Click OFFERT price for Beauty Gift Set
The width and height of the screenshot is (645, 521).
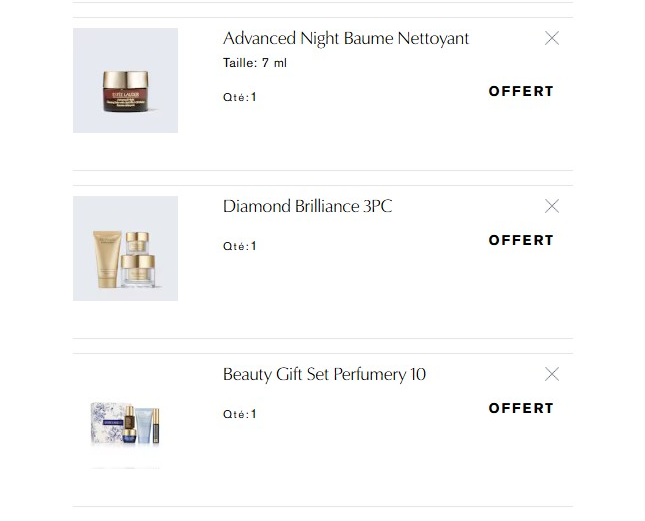coord(521,408)
